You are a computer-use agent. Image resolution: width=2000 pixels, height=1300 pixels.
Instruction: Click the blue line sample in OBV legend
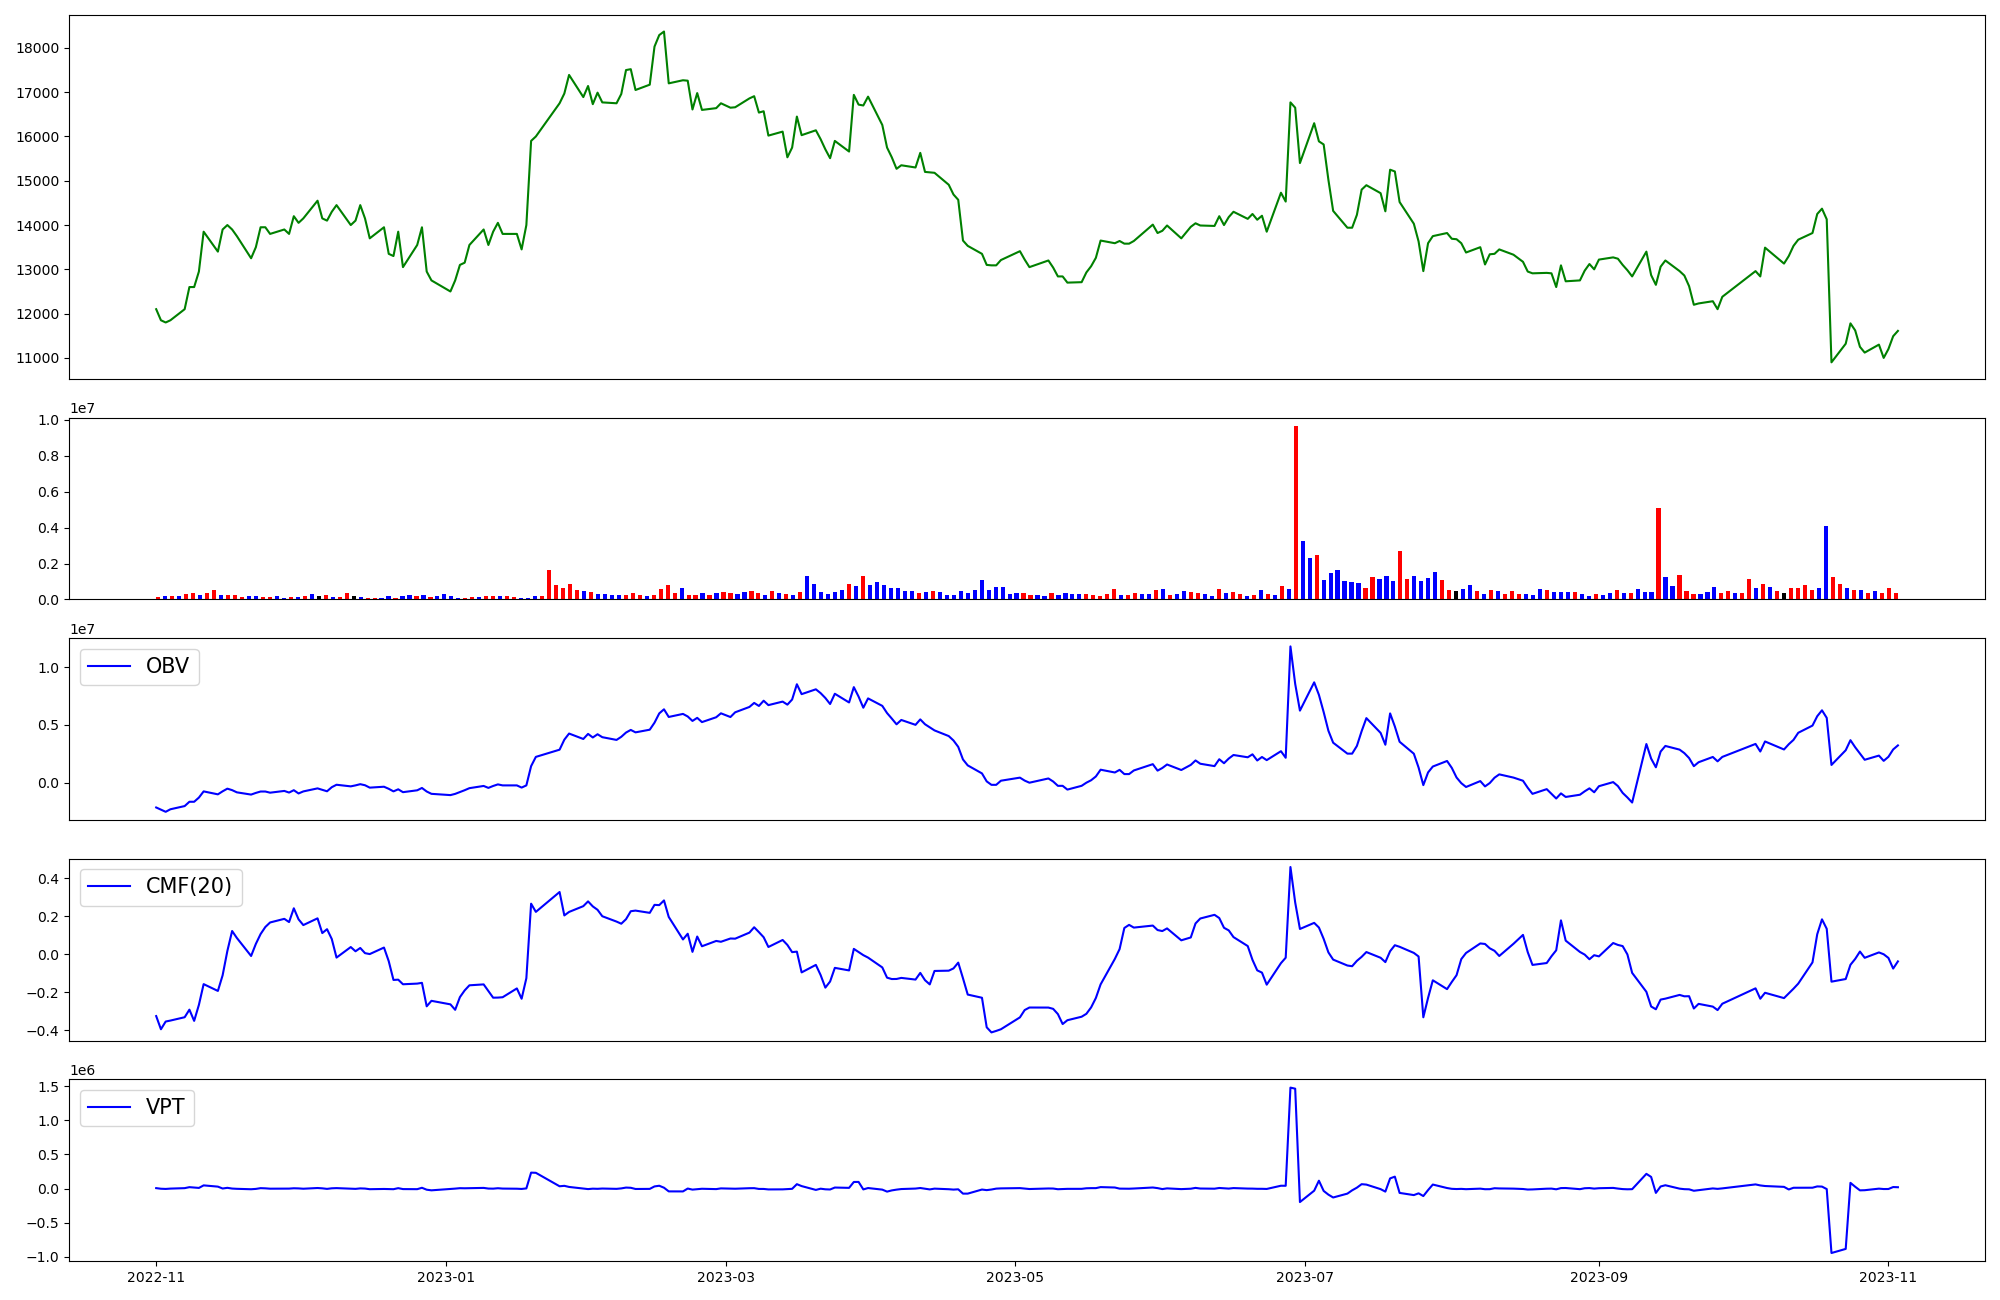point(110,666)
